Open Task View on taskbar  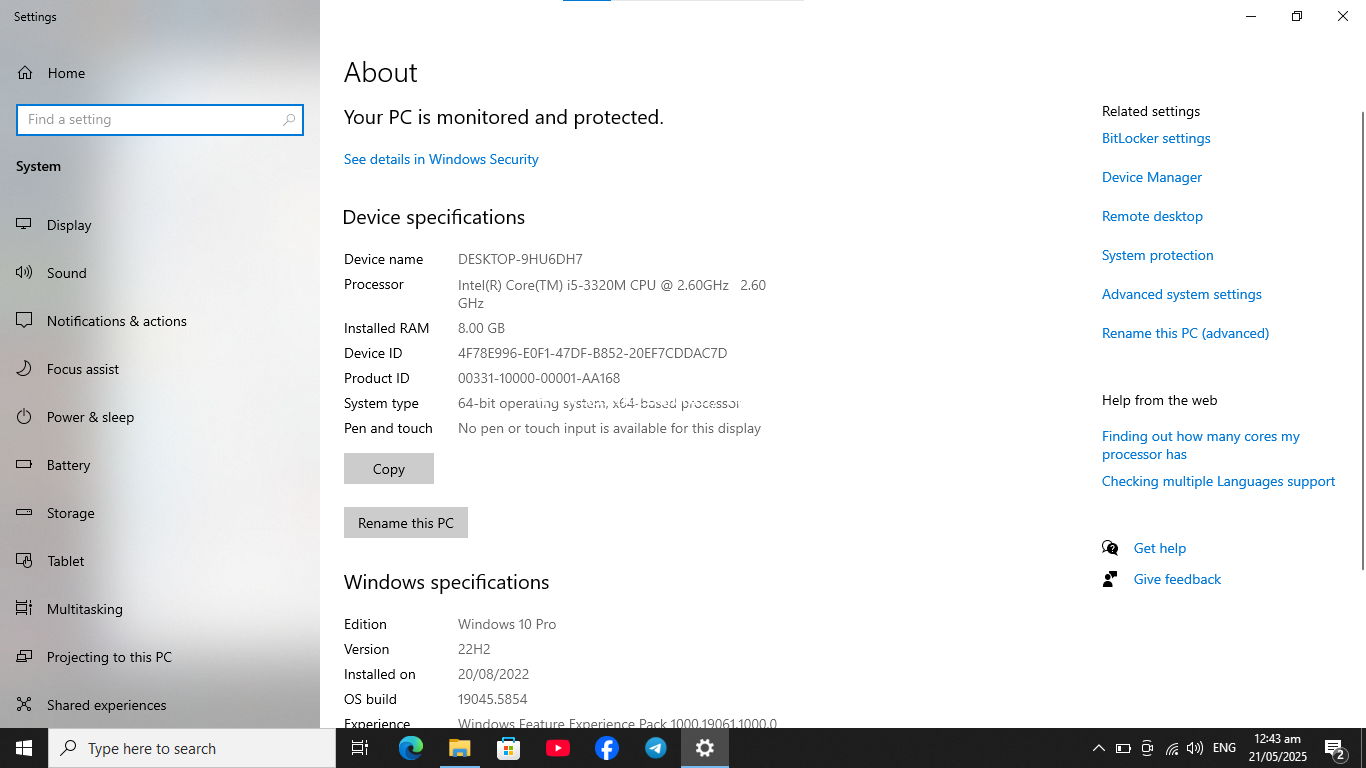point(360,748)
